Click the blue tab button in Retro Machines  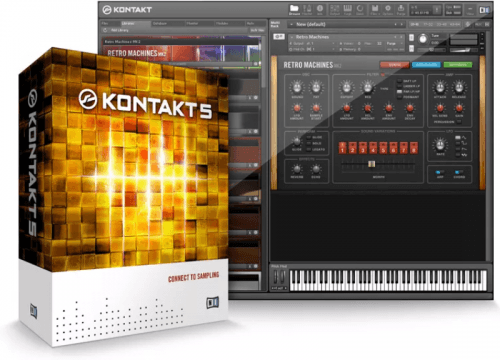pos(426,65)
